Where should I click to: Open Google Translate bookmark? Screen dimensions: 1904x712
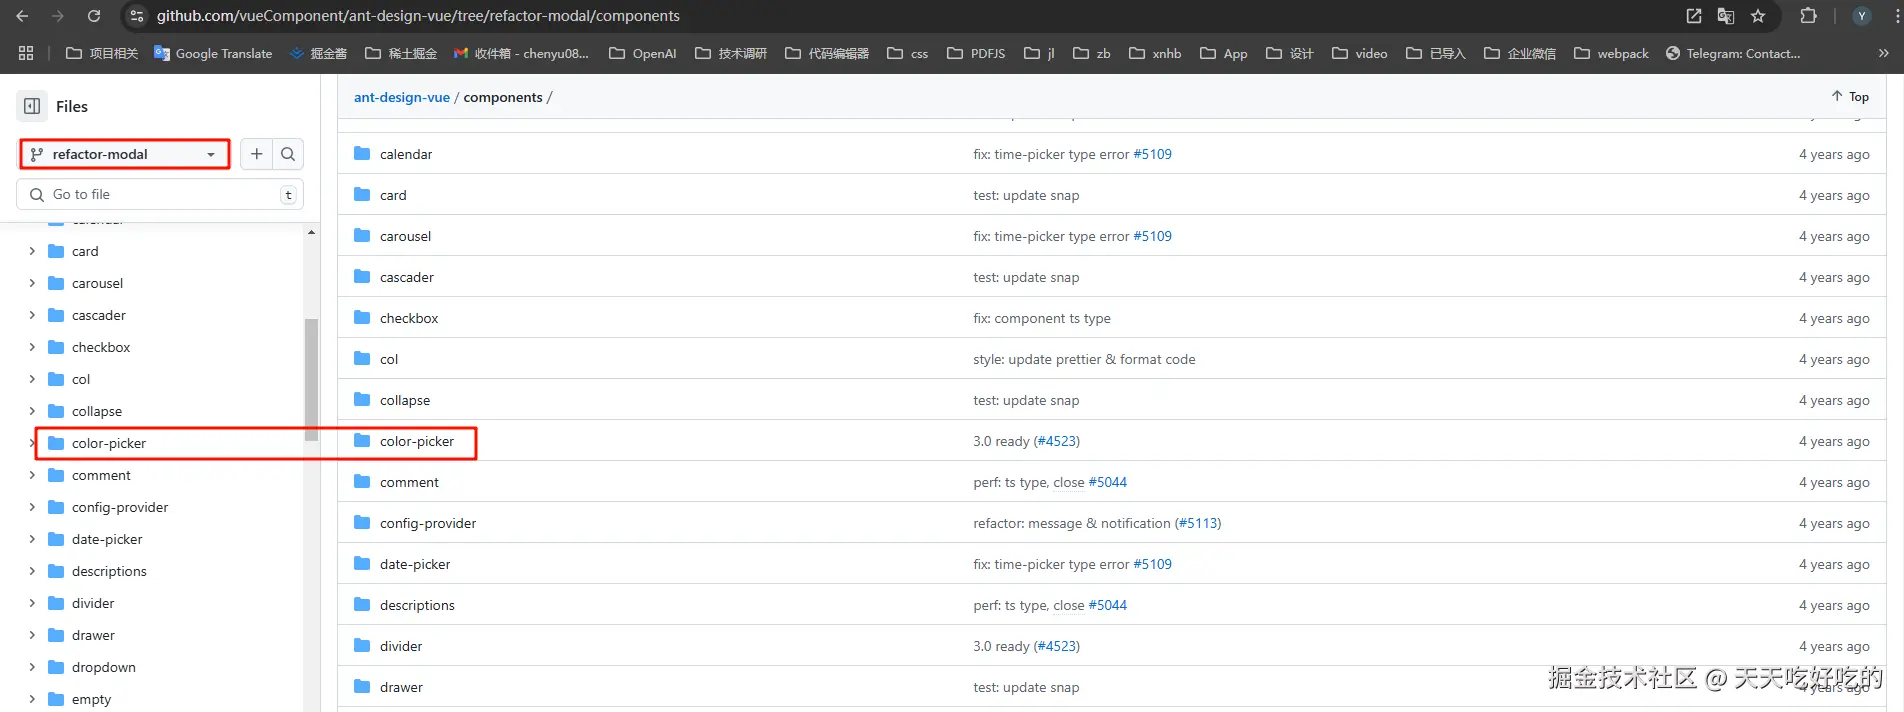(213, 53)
